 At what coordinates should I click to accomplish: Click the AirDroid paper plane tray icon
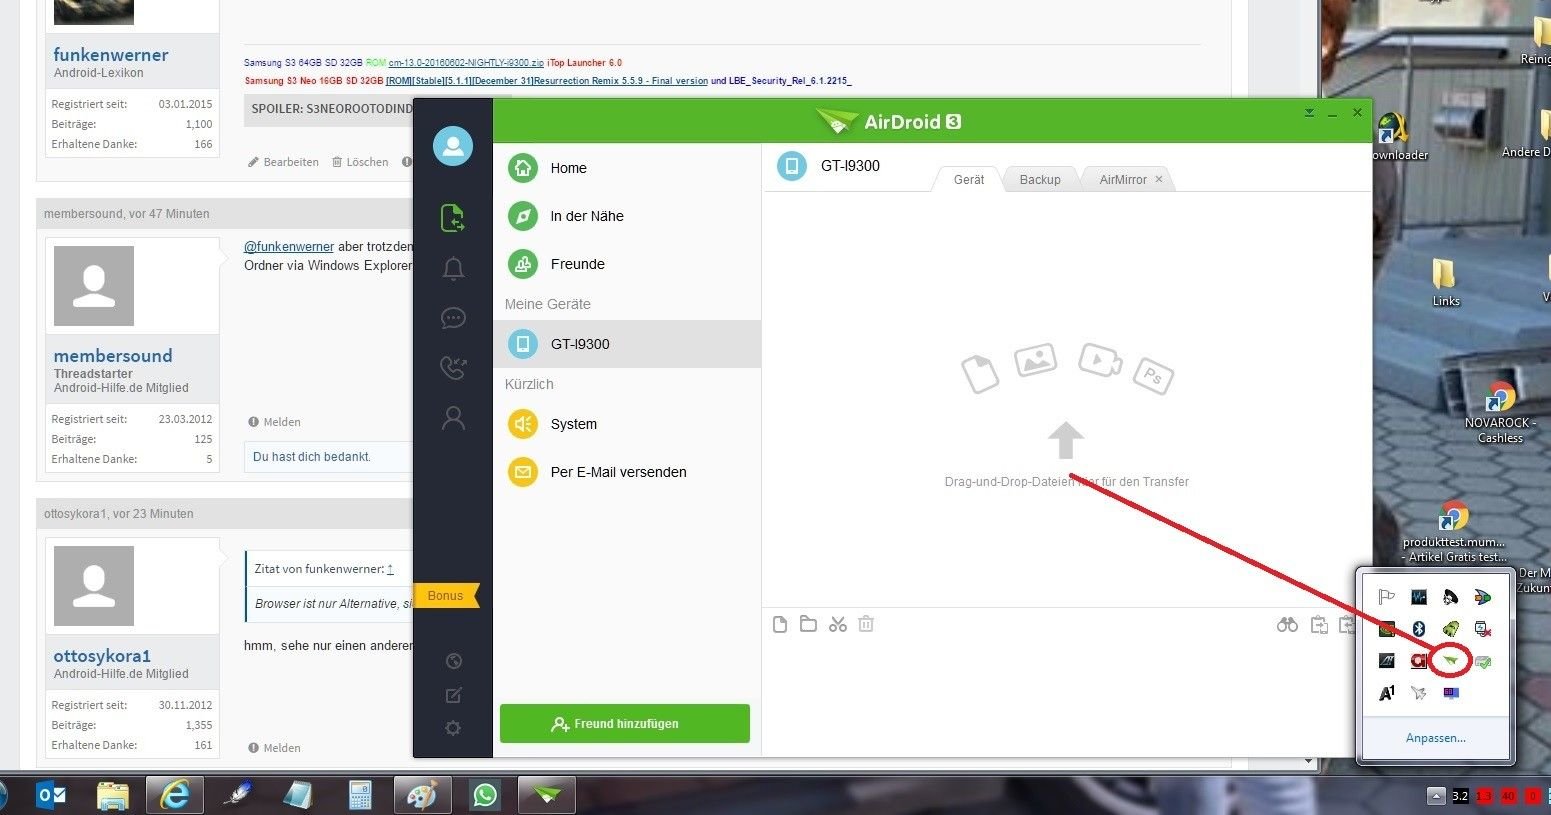1450,661
